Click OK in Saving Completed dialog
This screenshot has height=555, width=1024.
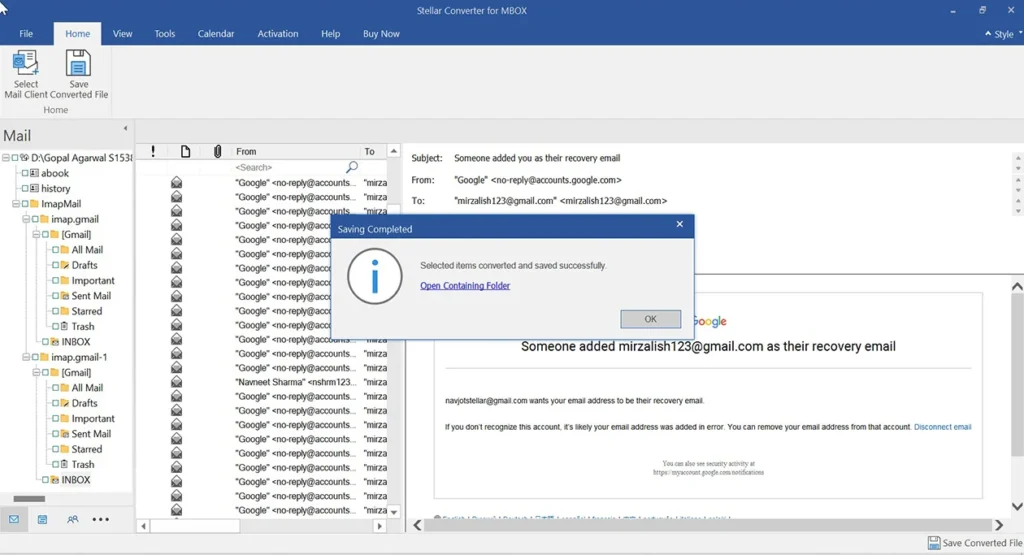tap(650, 319)
